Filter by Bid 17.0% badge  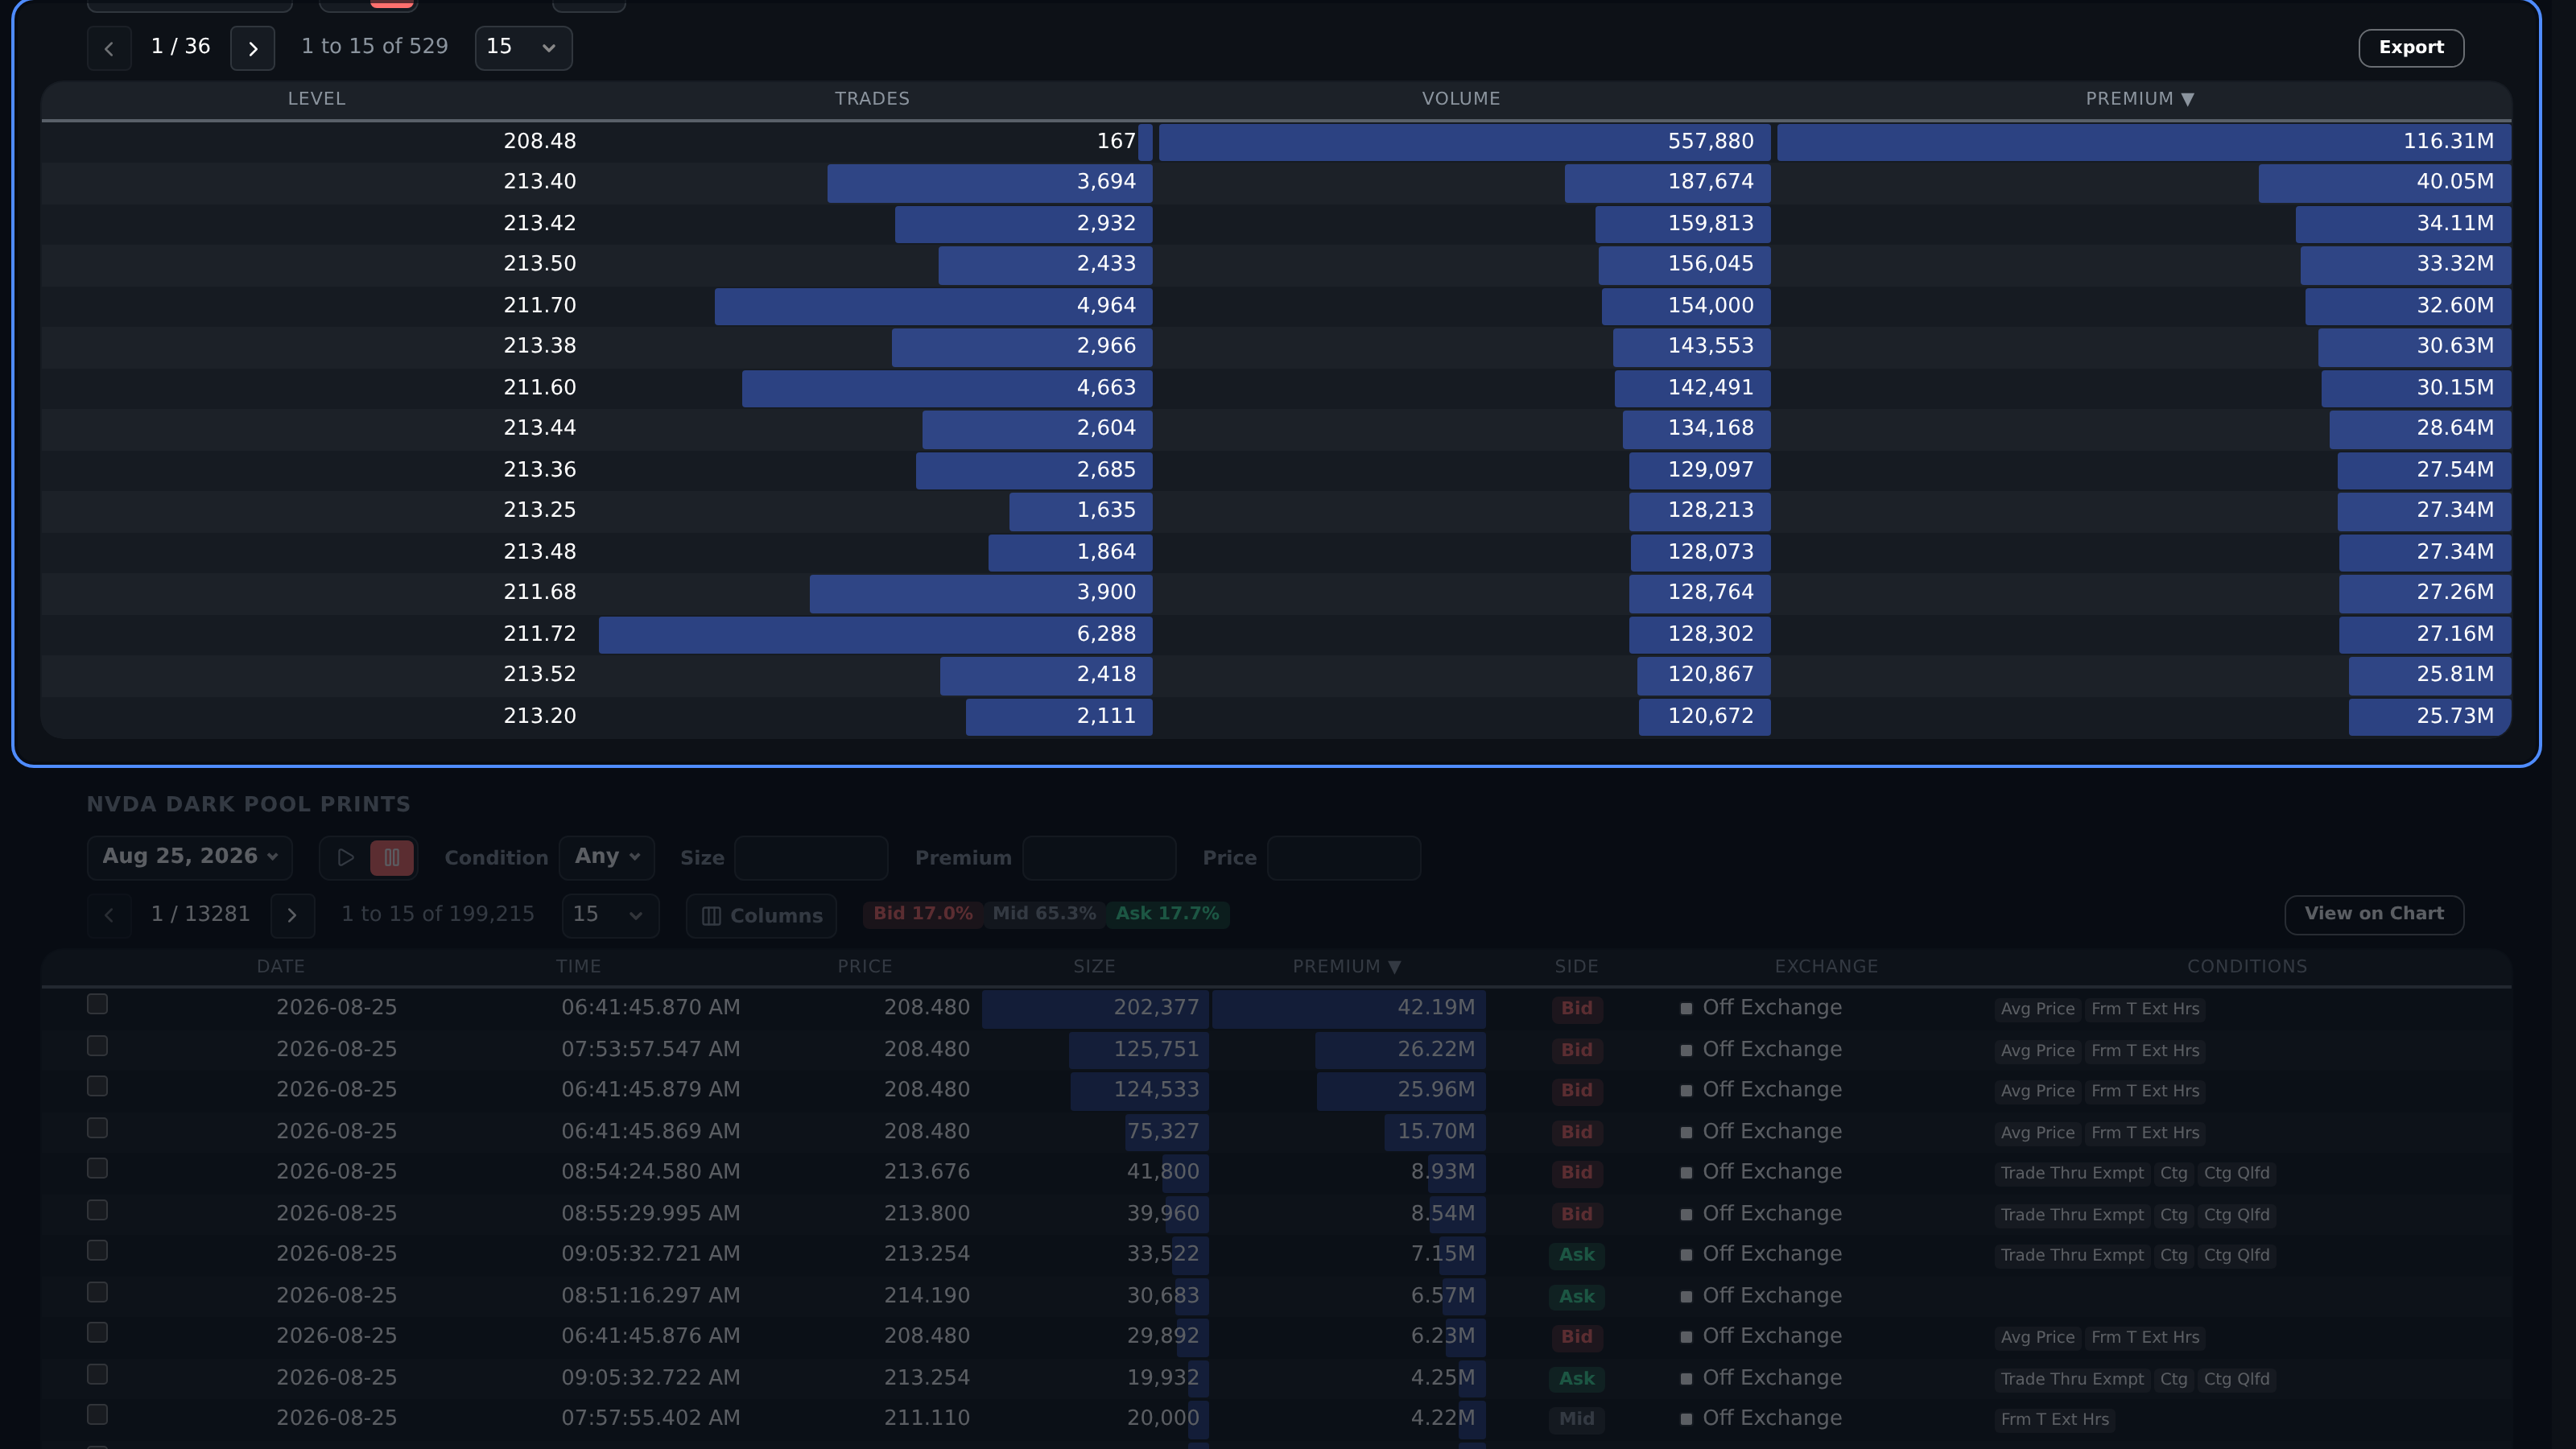(x=923, y=914)
